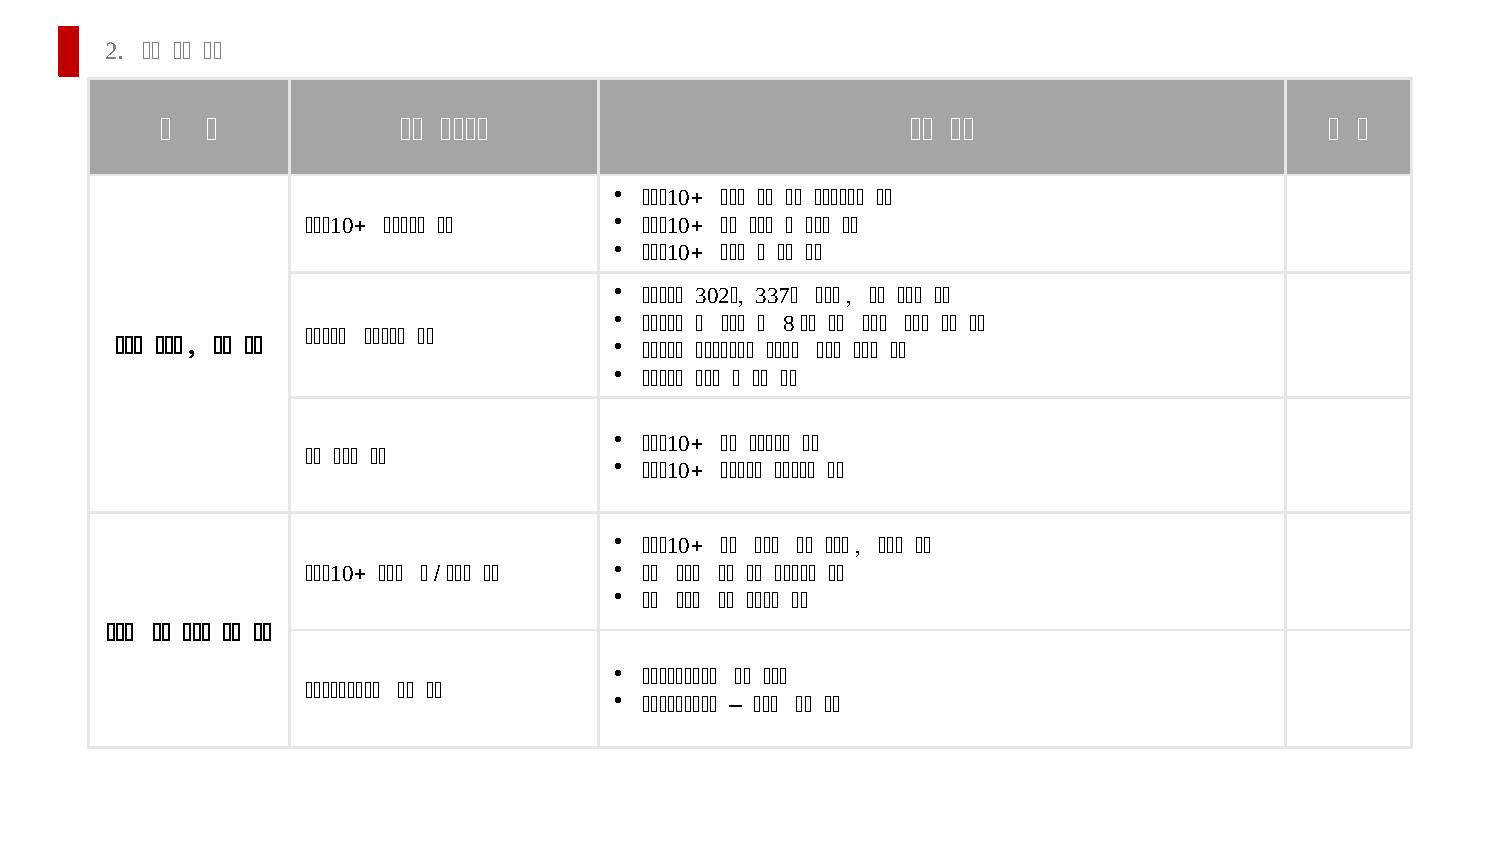This screenshot has height=844, width=1500.
Task: Click the header cell of the widest column
Action: (x=941, y=128)
